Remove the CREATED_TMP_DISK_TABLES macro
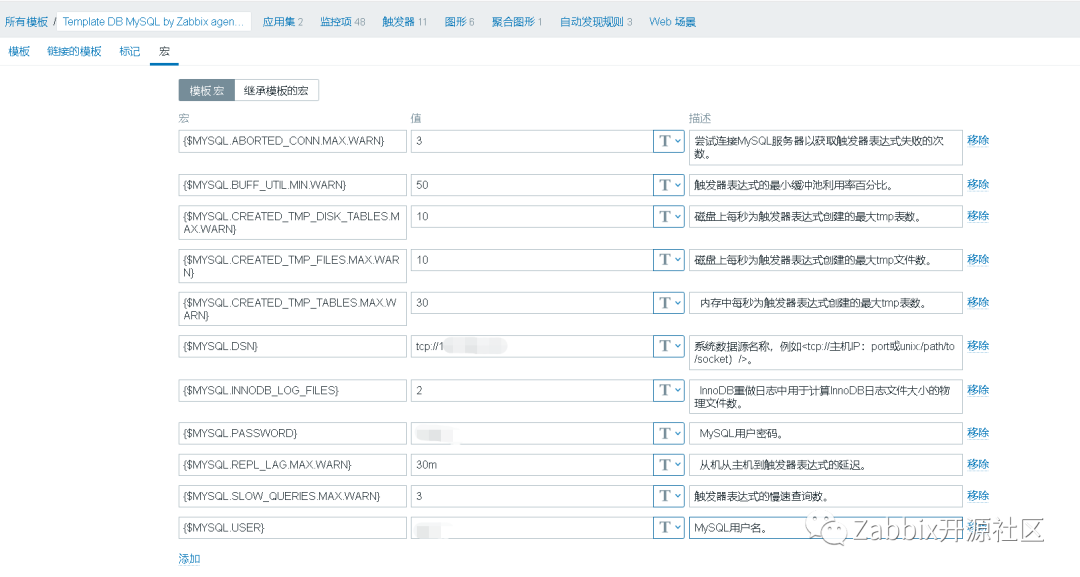Image resolution: width=1080 pixels, height=577 pixels. (977, 216)
